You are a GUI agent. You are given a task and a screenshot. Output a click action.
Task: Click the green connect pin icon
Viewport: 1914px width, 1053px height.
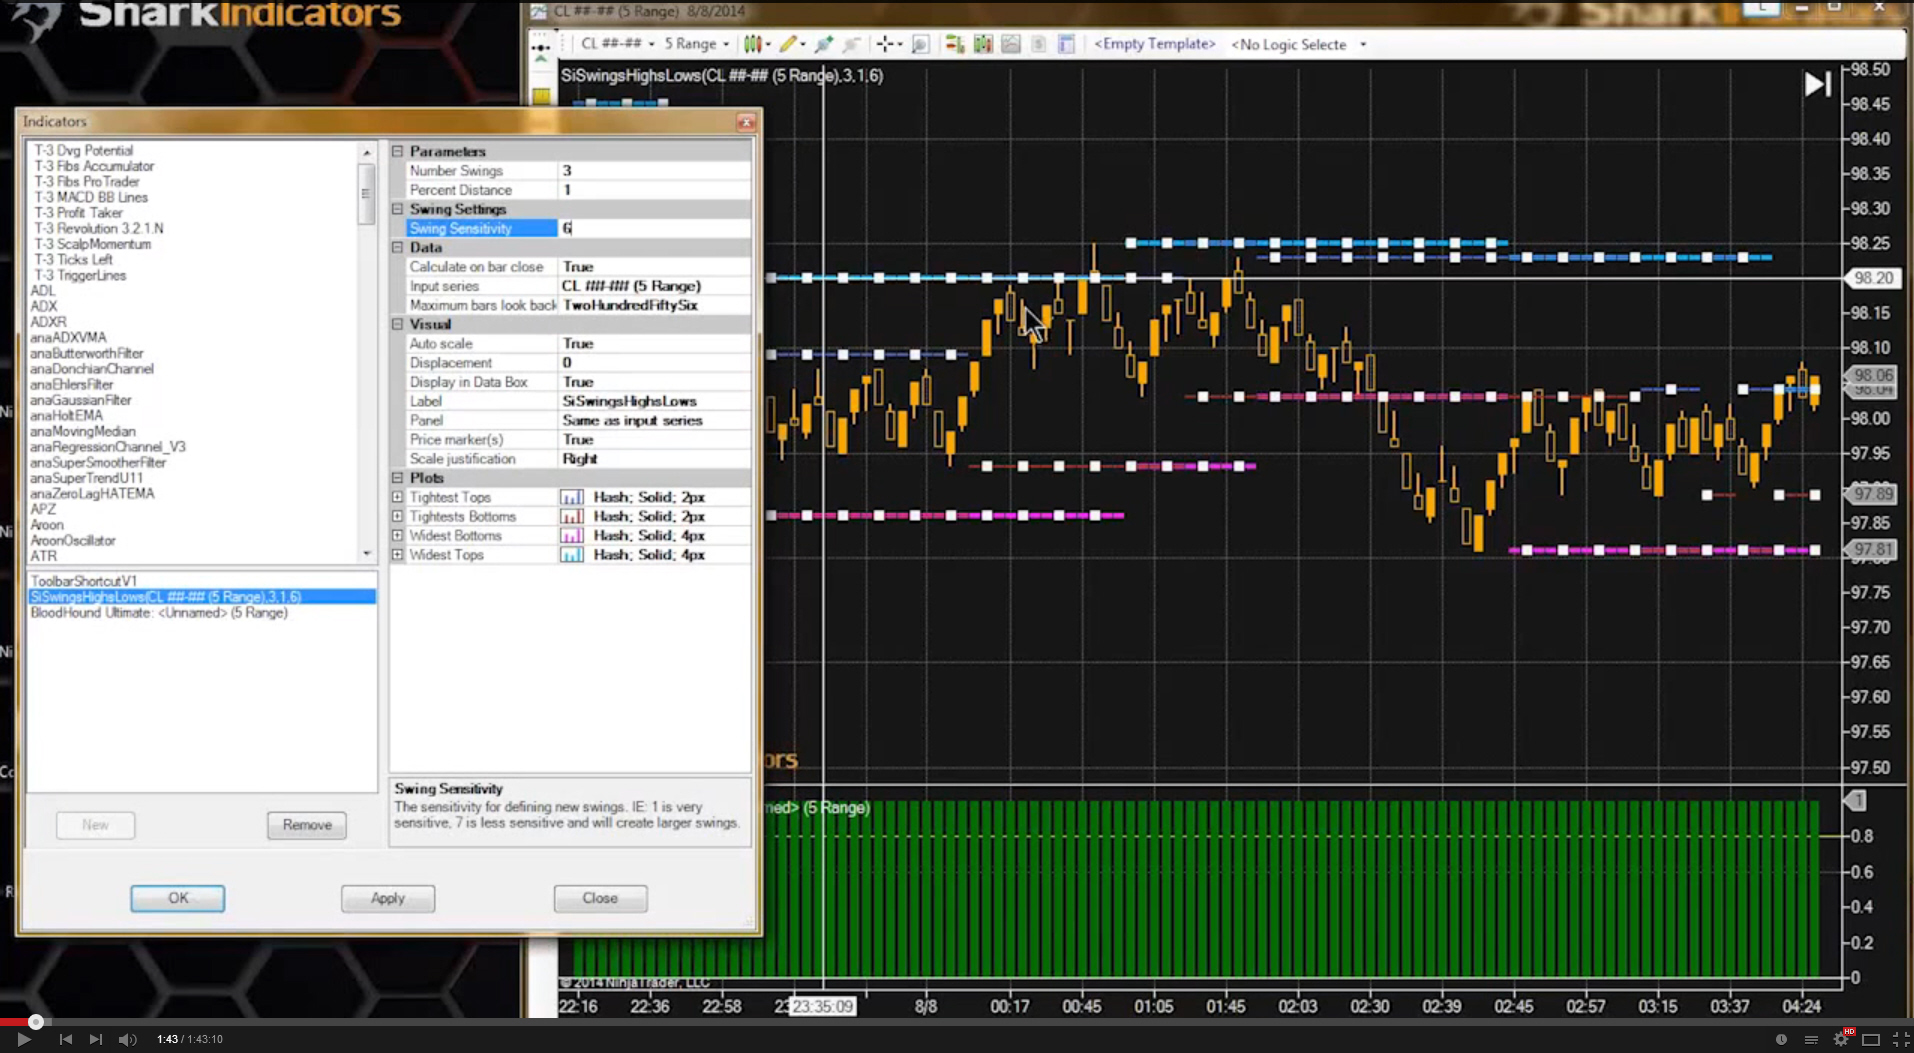pyautogui.click(x=824, y=44)
